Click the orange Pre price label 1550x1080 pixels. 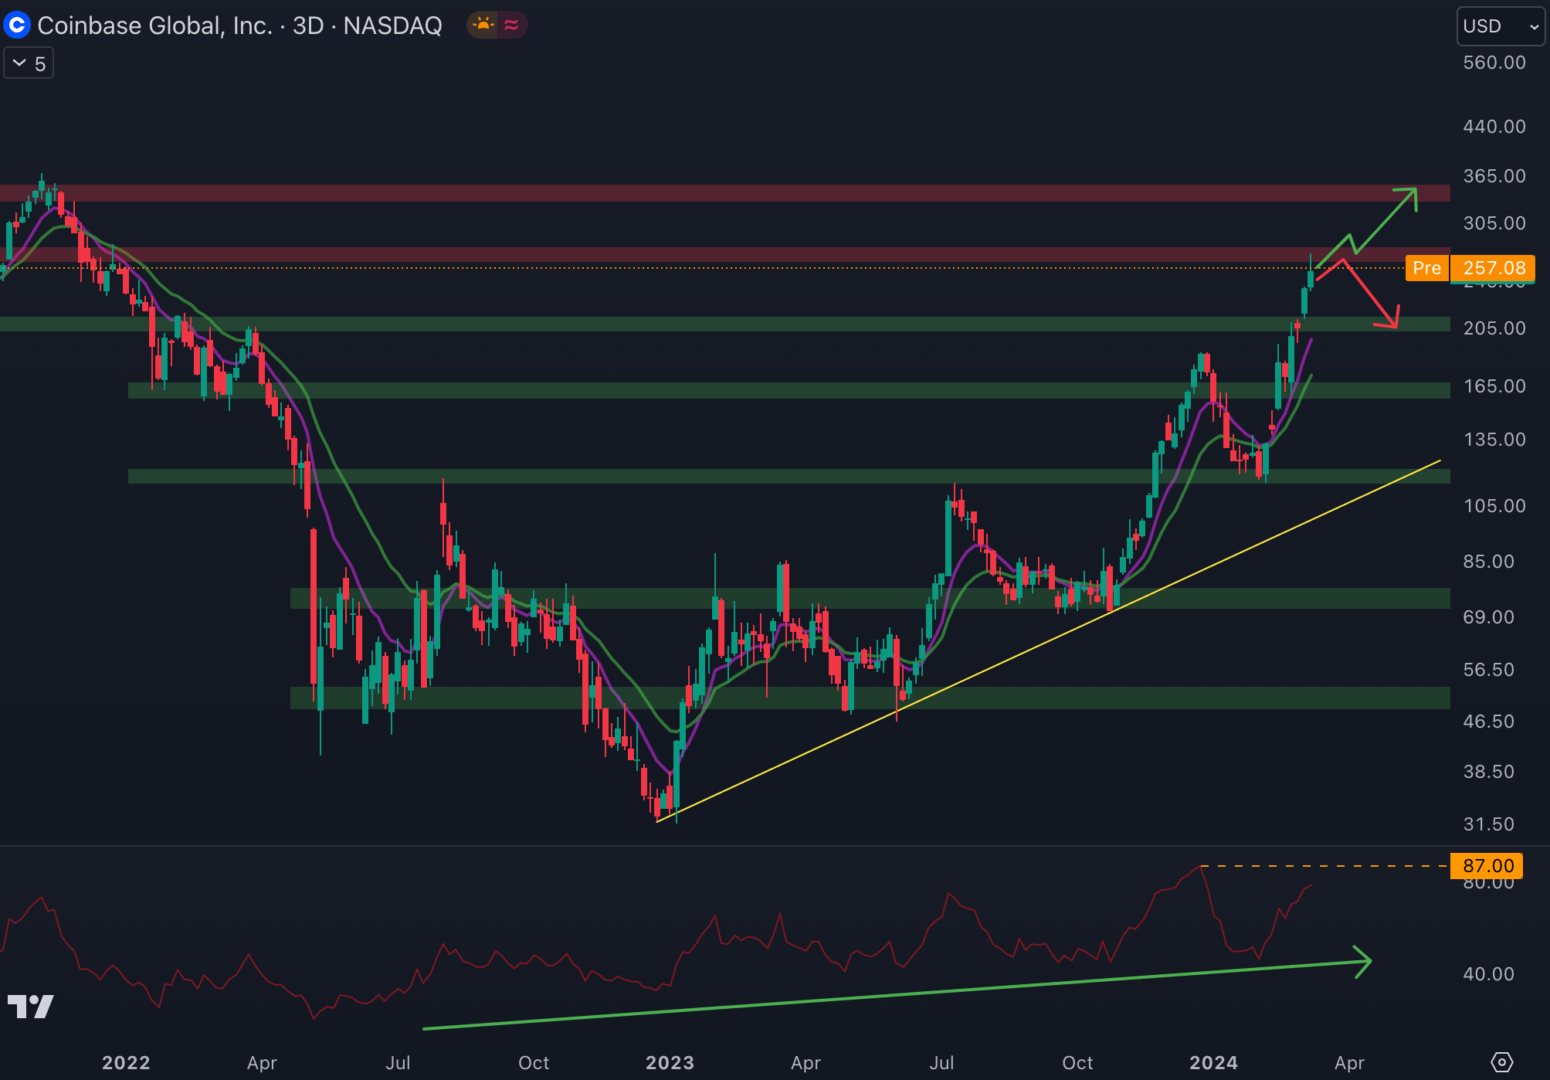tap(1427, 268)
